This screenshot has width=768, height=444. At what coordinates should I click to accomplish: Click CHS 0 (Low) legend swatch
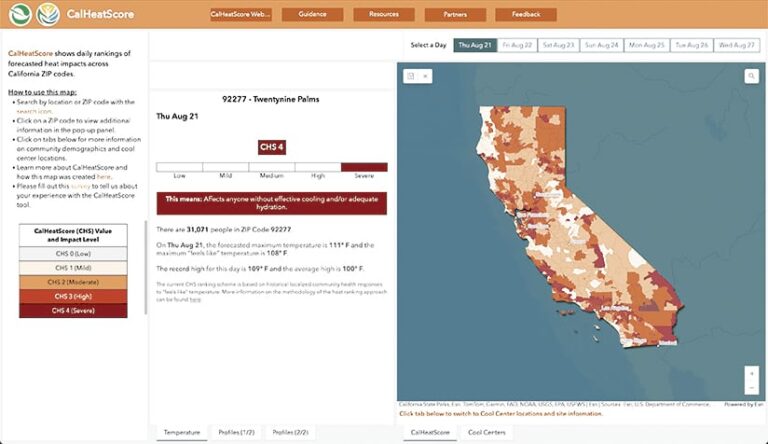pyautogui.click(x=73, y=254)
